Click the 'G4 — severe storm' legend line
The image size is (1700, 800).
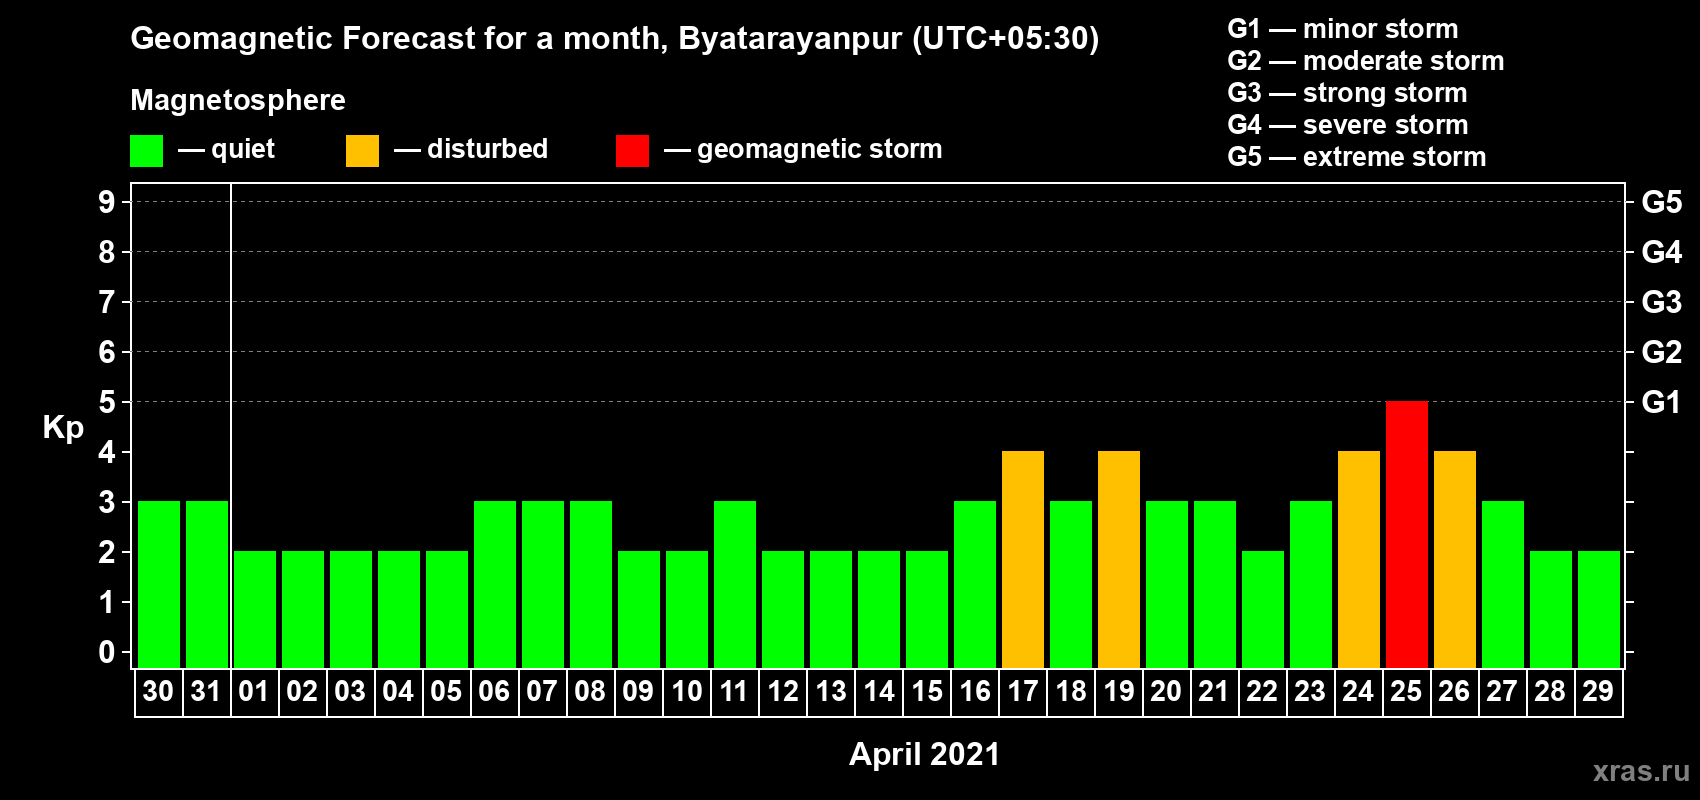tap(1348, 125)
